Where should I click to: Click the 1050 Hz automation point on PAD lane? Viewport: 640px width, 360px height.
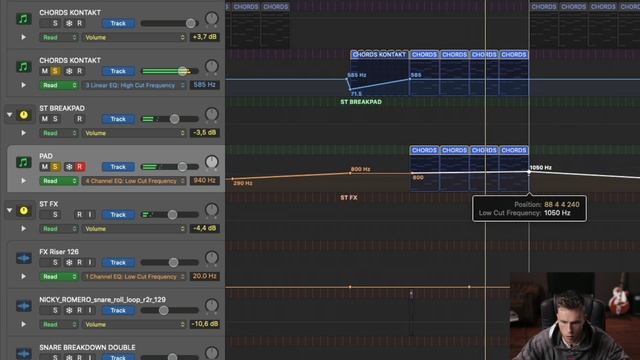coord(529,172)
